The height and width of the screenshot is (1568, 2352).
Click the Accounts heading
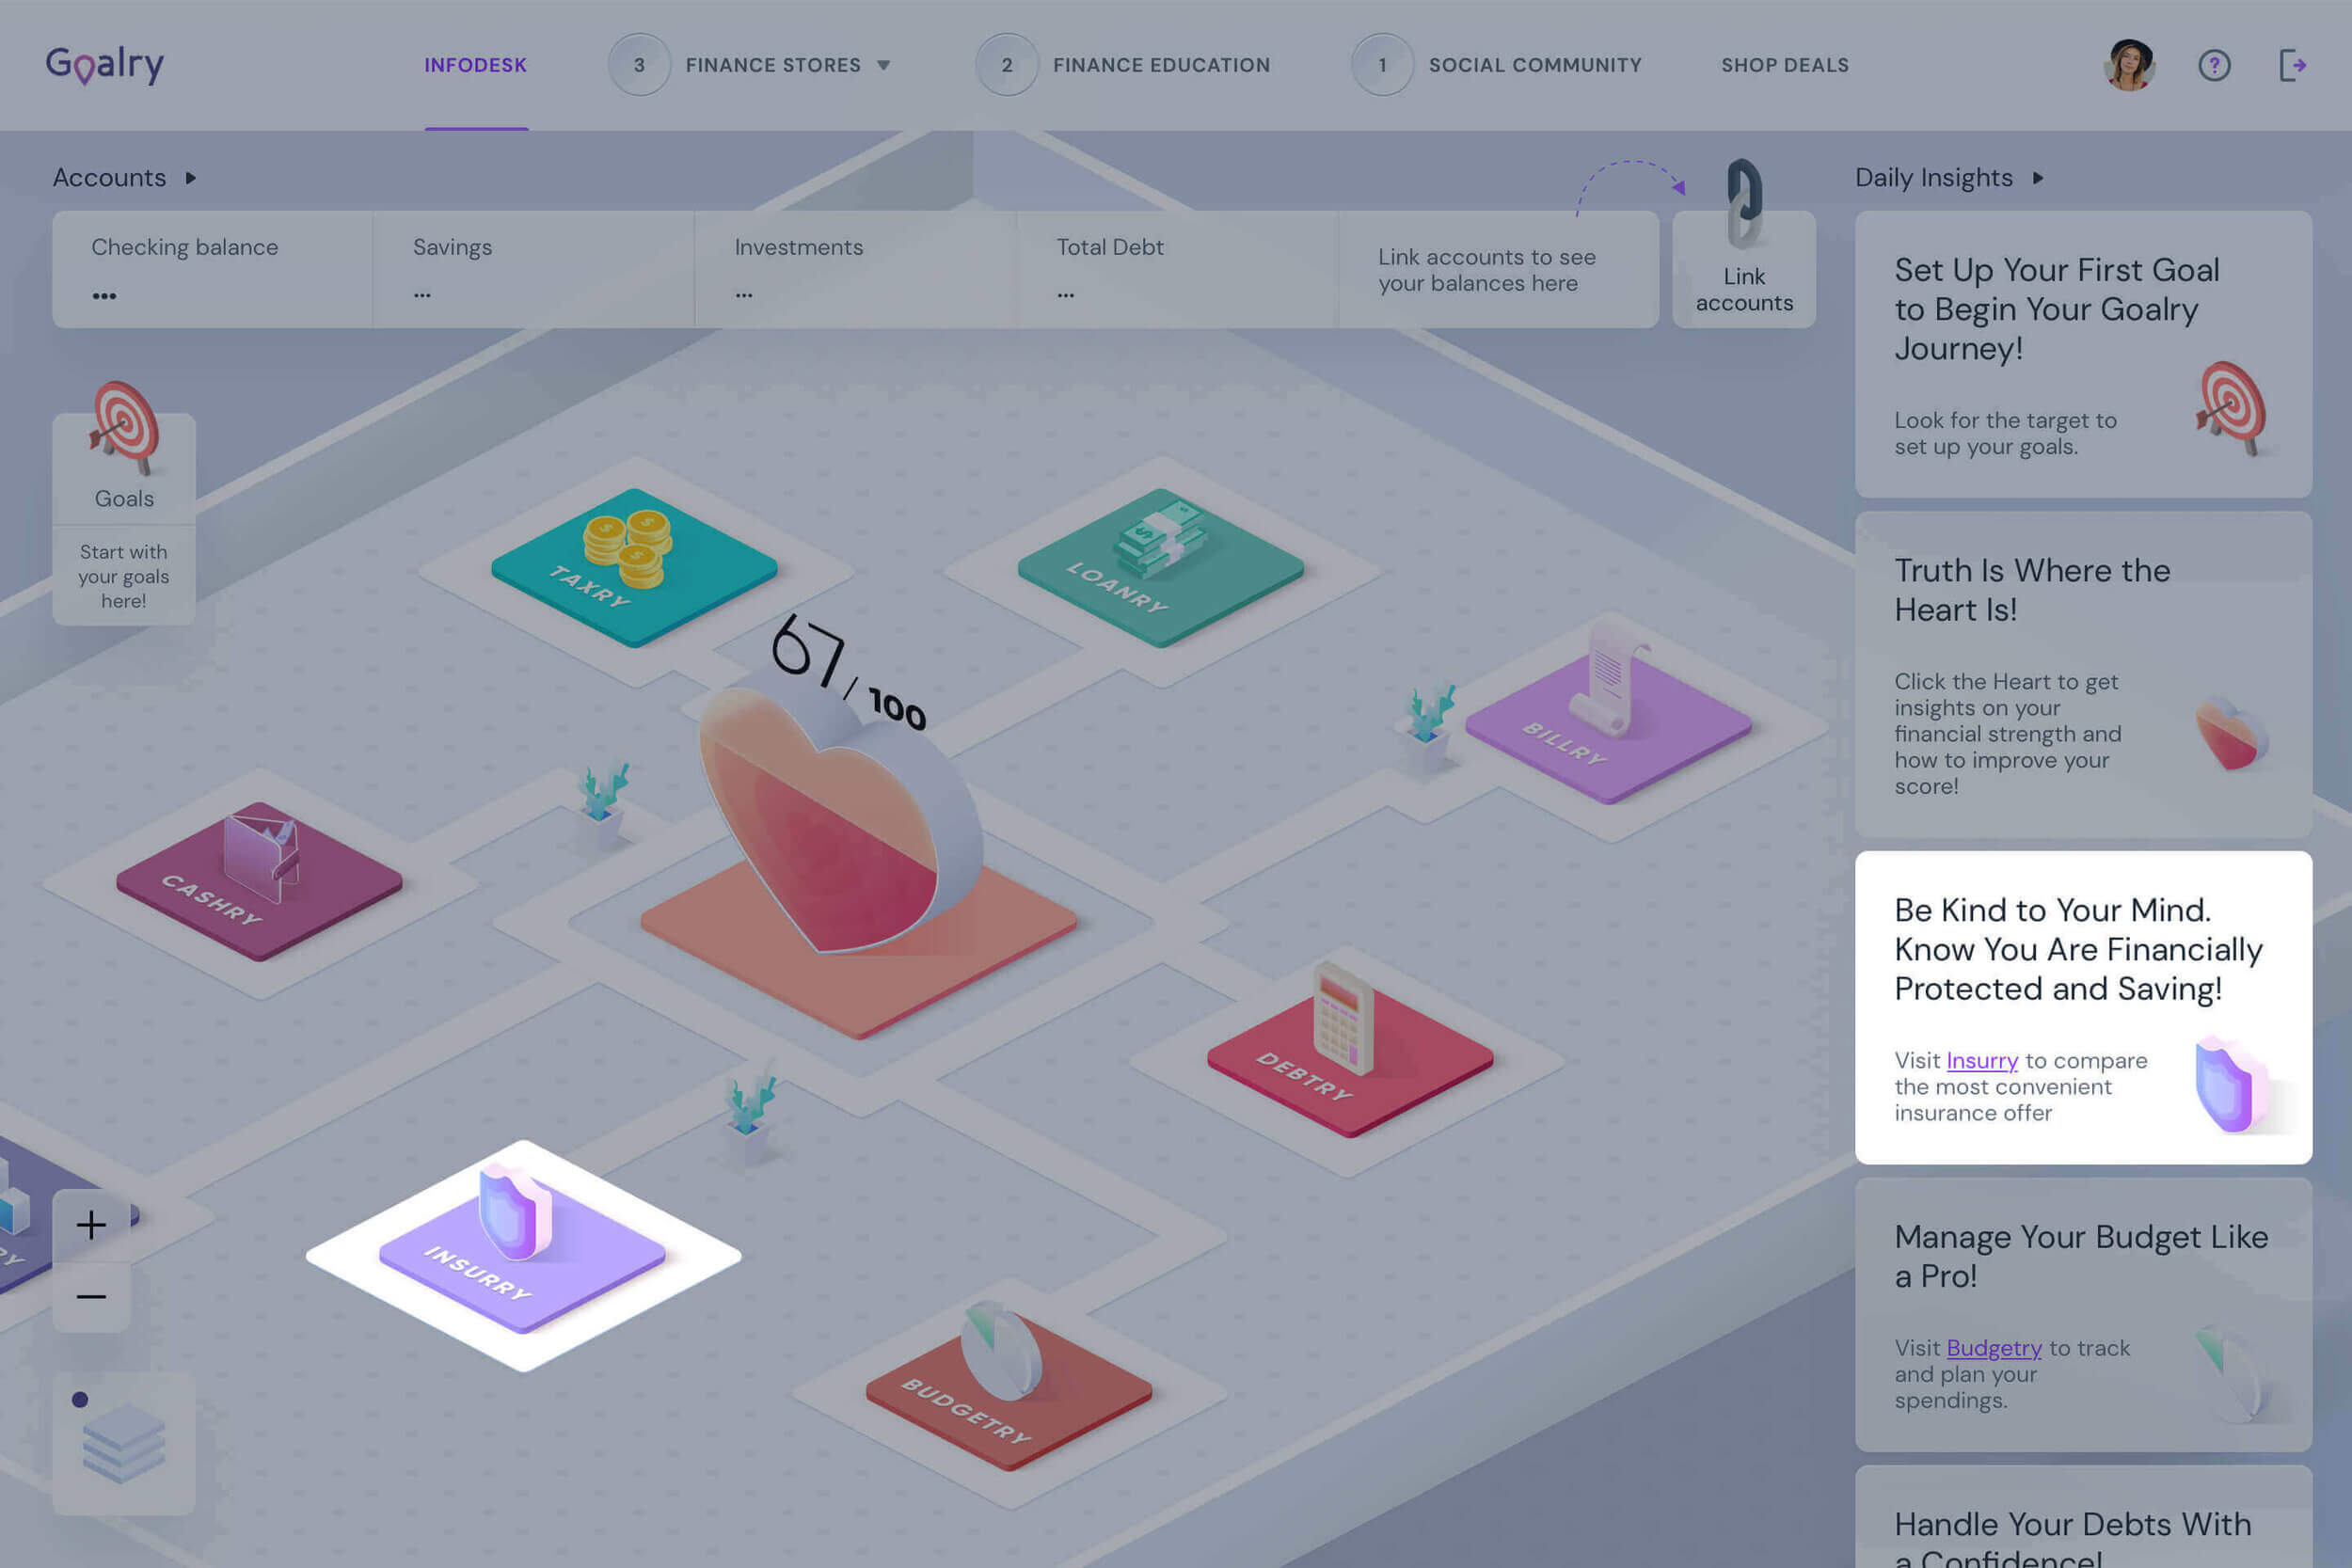(x=109, y=178)
